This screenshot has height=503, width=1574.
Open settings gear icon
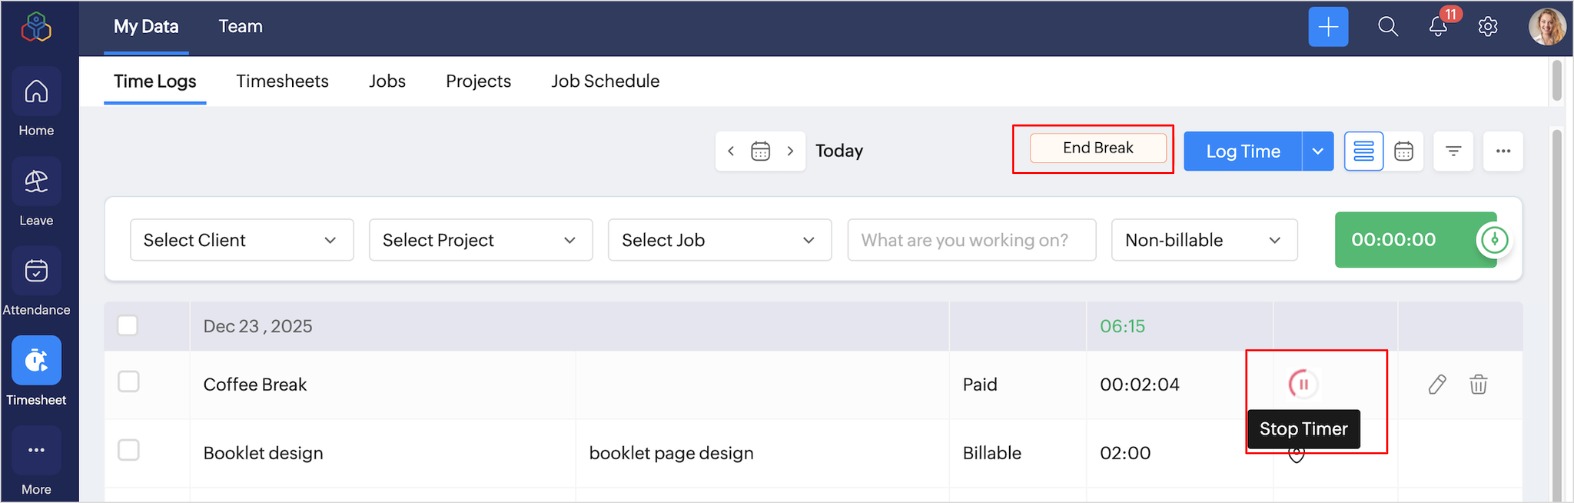(1488, 27)
